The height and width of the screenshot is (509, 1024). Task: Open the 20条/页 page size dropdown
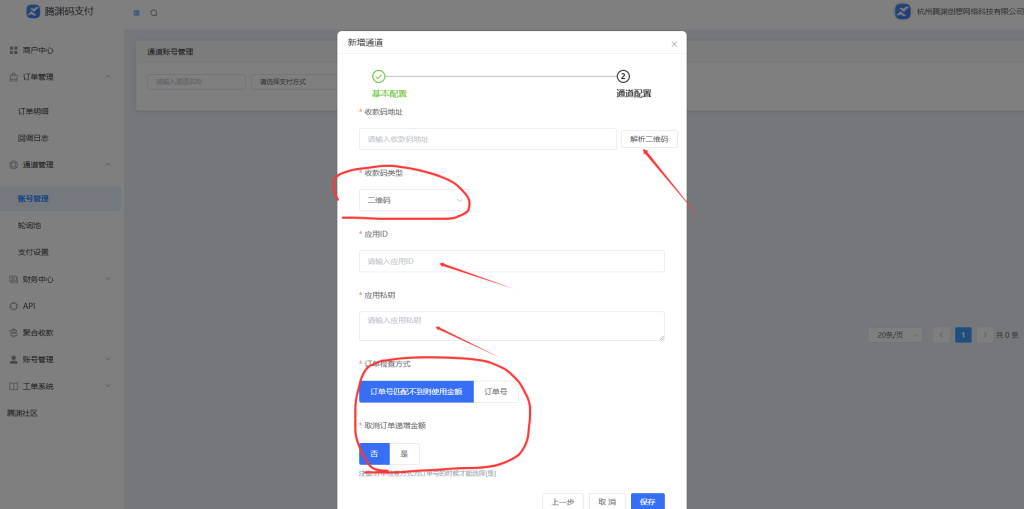tap(895, 335)
